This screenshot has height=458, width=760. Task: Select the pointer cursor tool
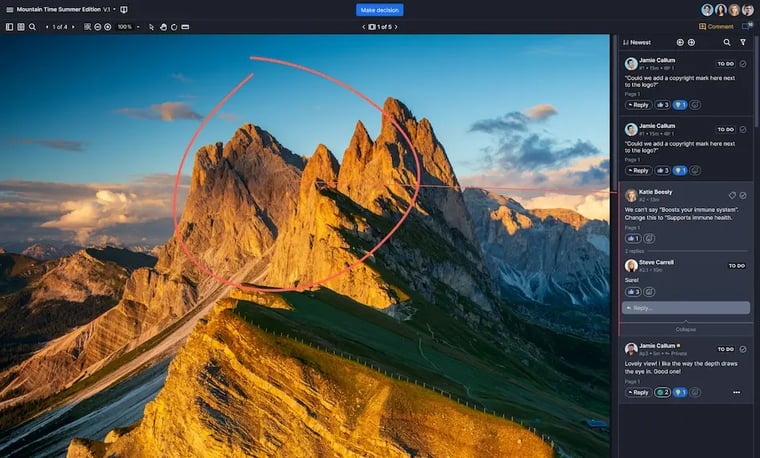point(153,27)
